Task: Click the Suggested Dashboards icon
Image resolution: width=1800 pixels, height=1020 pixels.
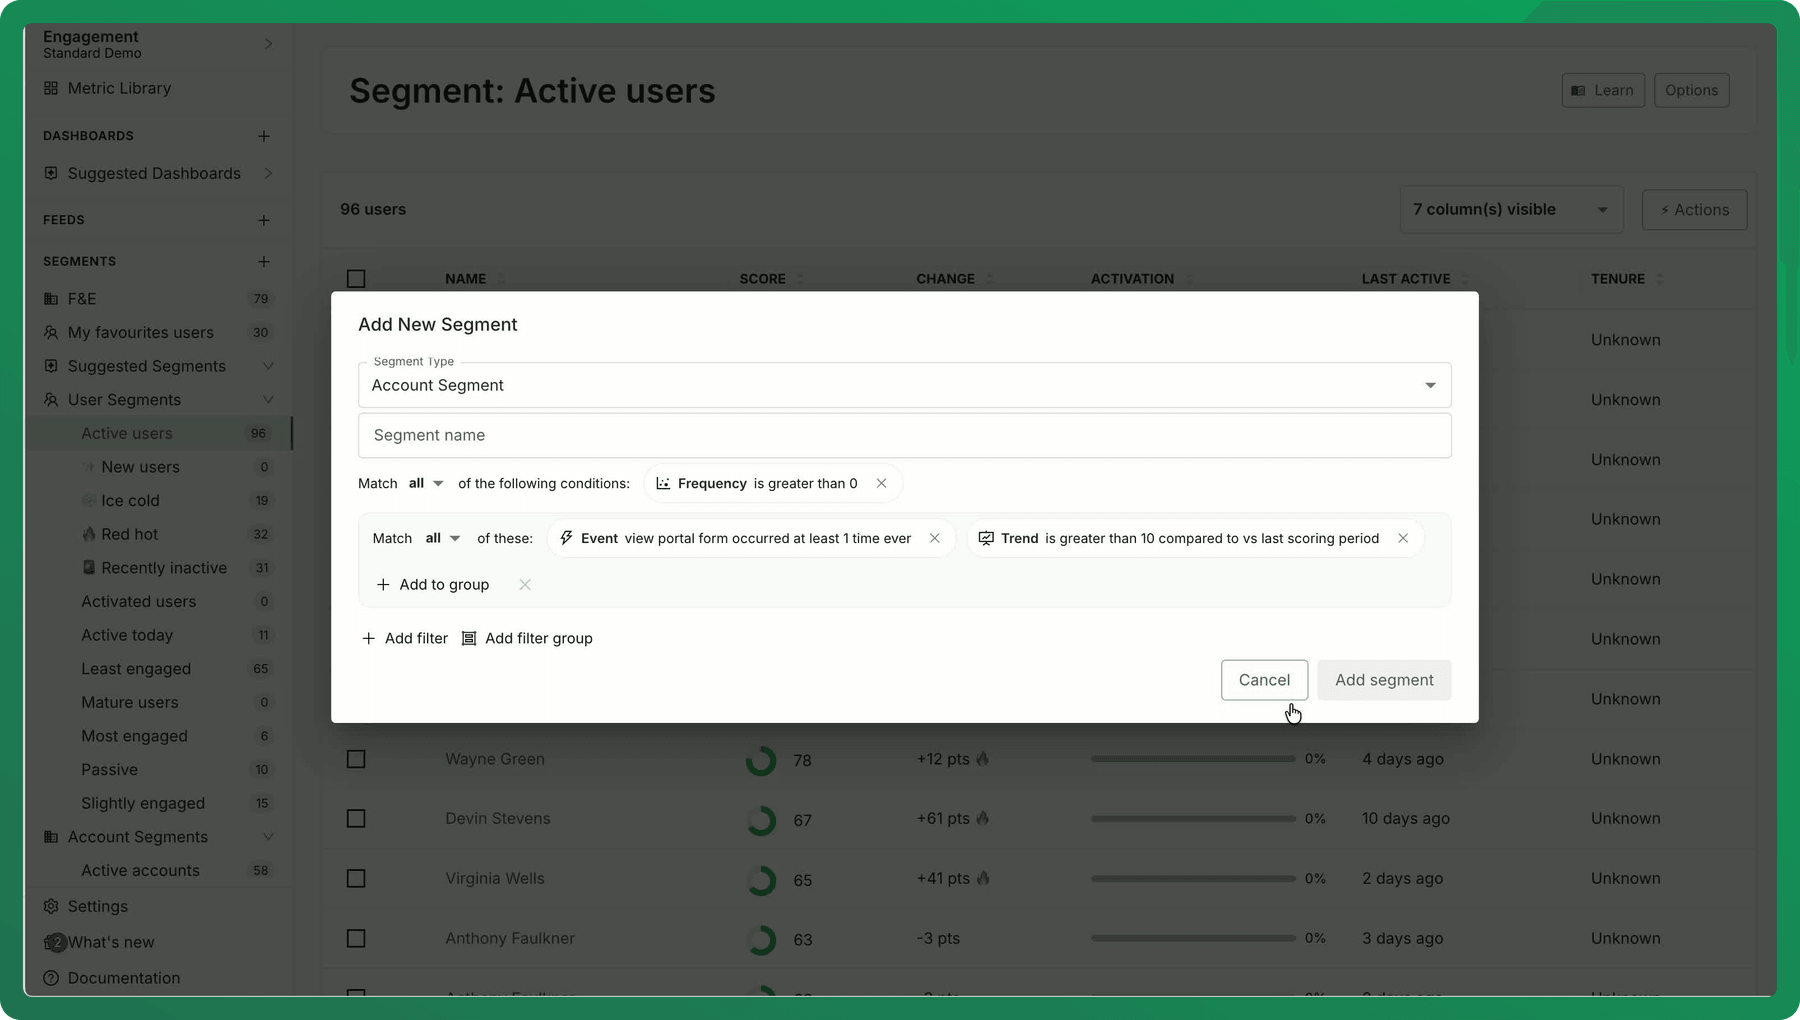Action: point(51,173)
